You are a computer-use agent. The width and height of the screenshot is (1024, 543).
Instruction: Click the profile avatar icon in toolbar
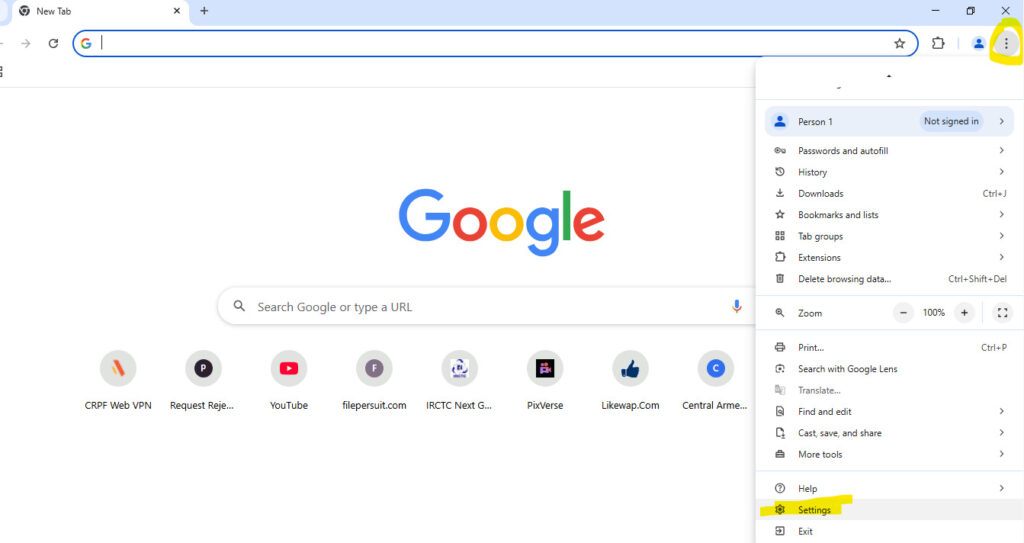[978, 43]
